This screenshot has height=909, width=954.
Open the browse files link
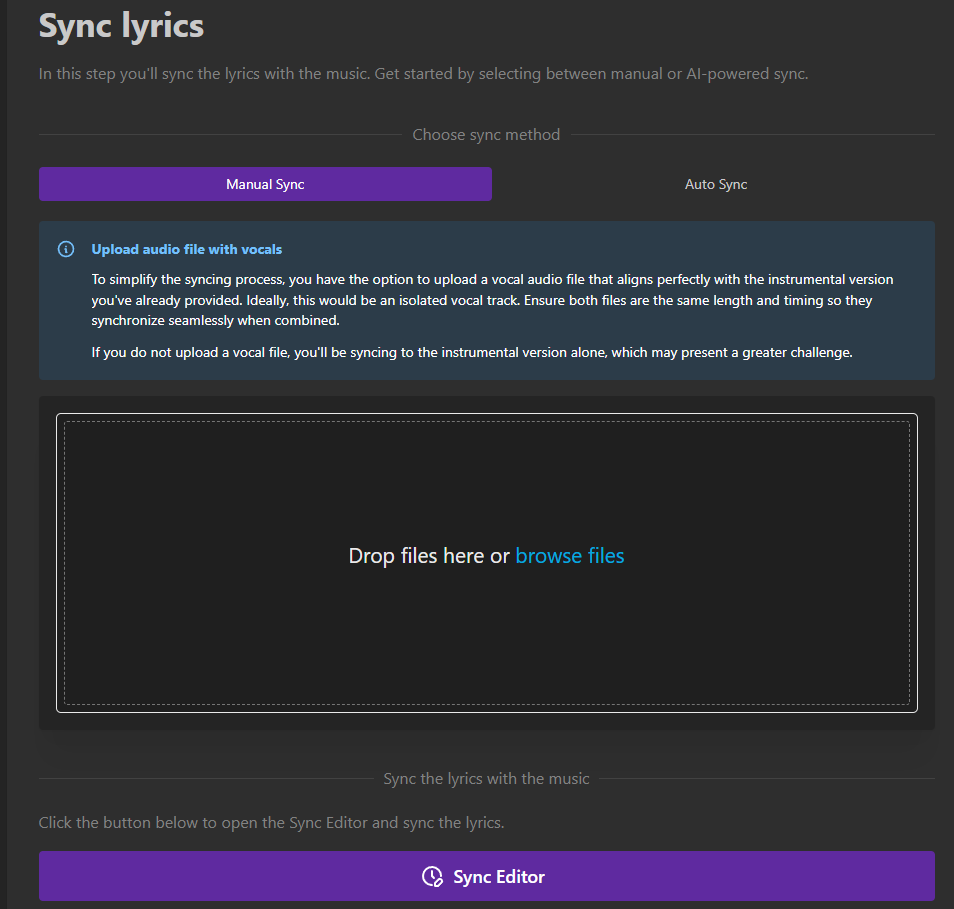pyautogui.click(x=569, y=556)
